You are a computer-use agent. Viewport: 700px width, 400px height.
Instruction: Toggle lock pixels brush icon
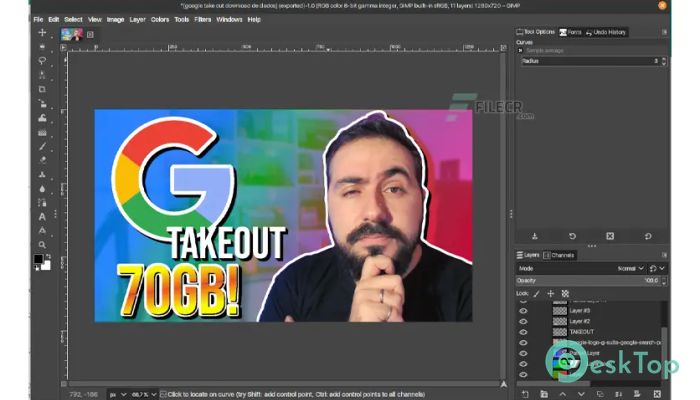(537, 294)
